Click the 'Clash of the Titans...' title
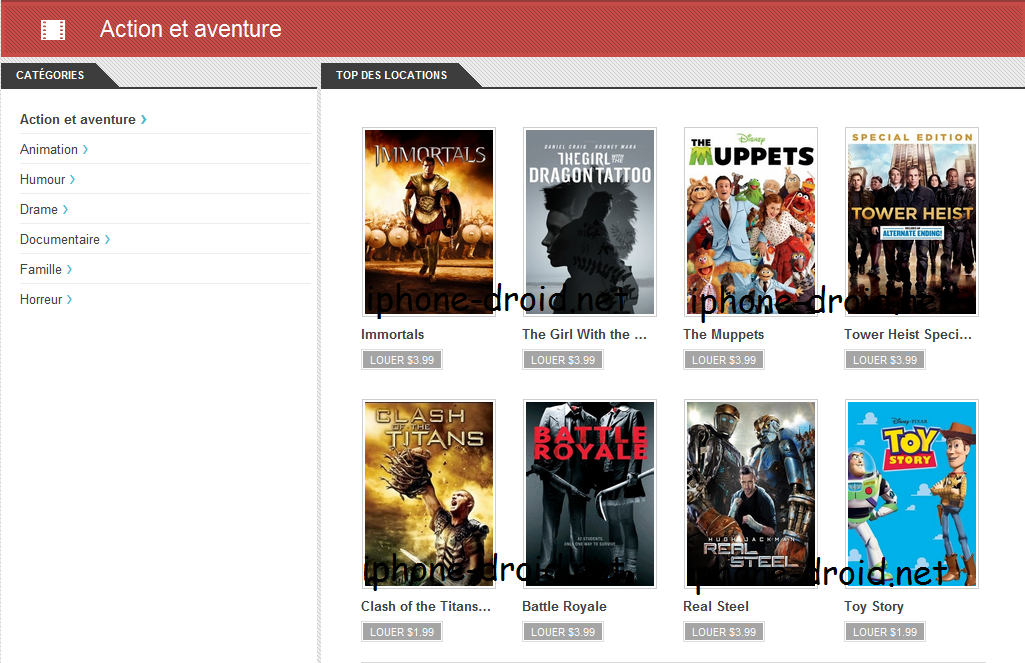The width and height of the screenshot is (1025, 663). coord(426,607)
